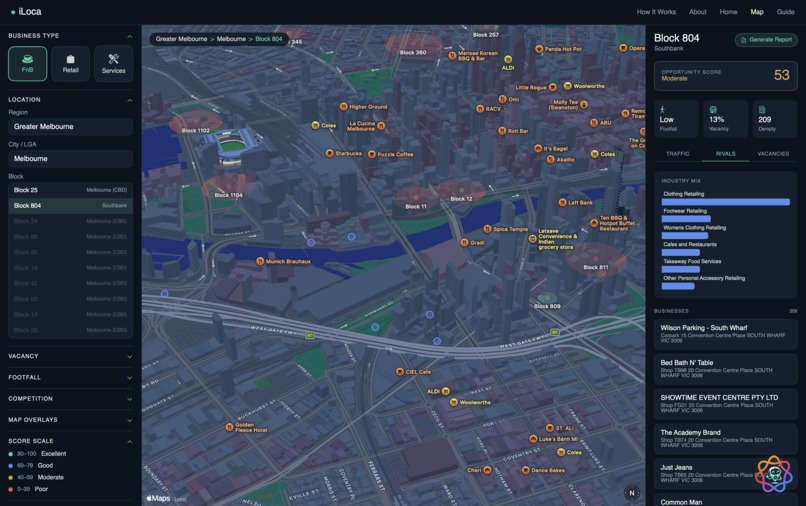Image resolution: width=806 pixels, height=506 pixels.
Task: Click the Puzzle Coffee map marker
Action: tap(372, 154)
